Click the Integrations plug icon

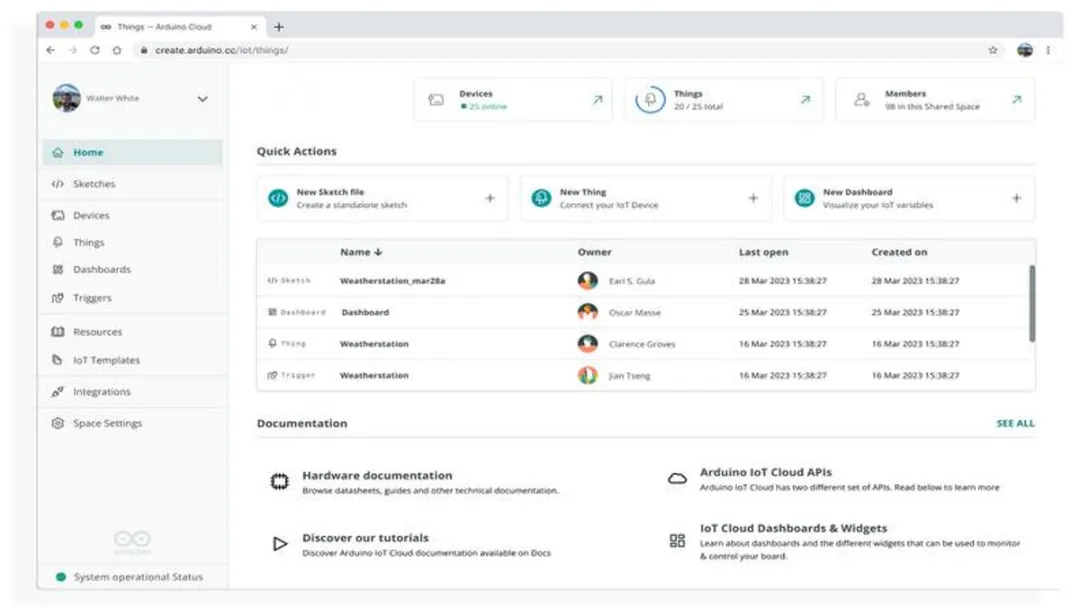[x=58, y=392]
